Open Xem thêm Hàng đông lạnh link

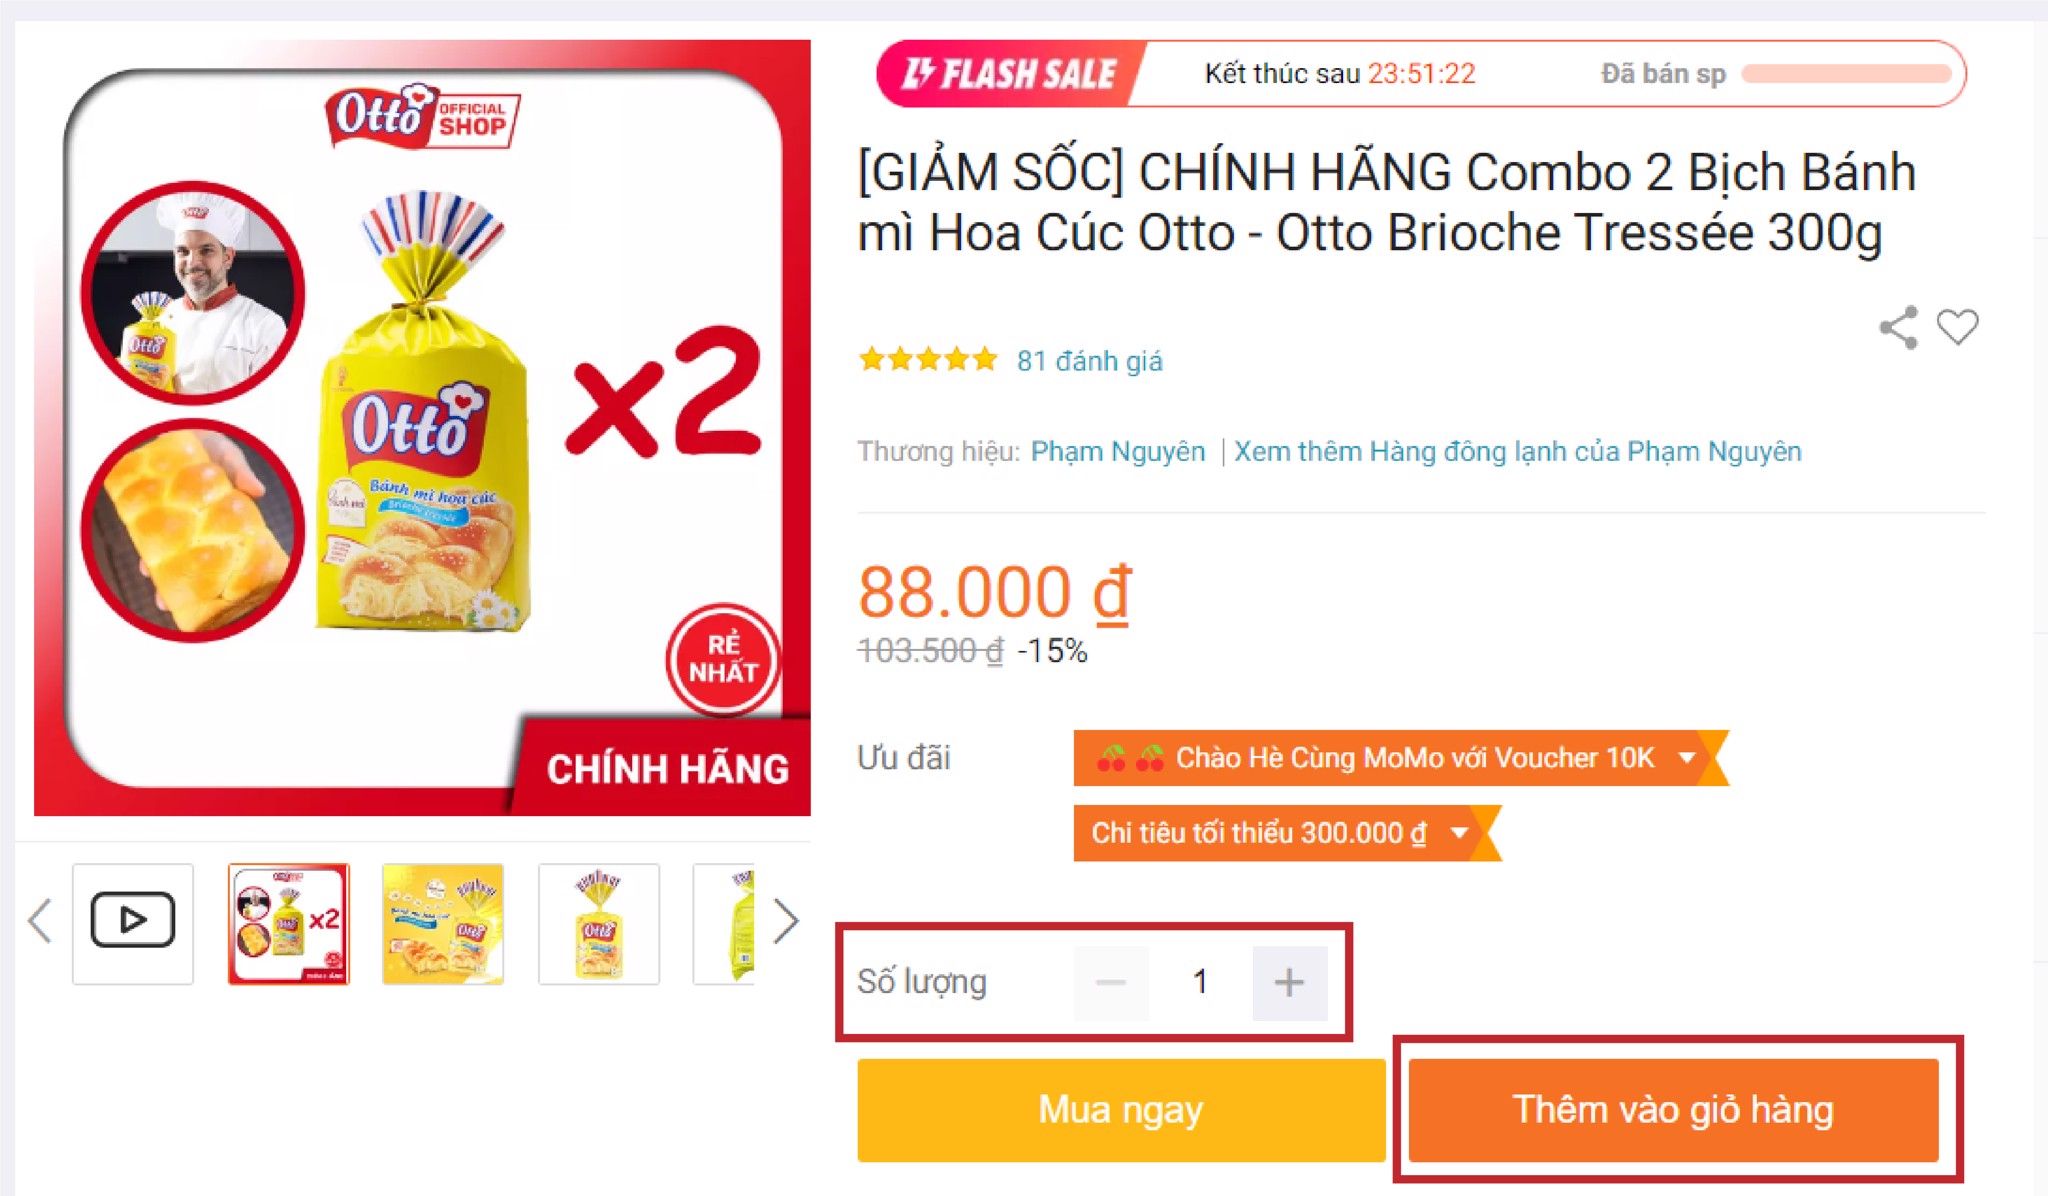[x=1517, y=452]
